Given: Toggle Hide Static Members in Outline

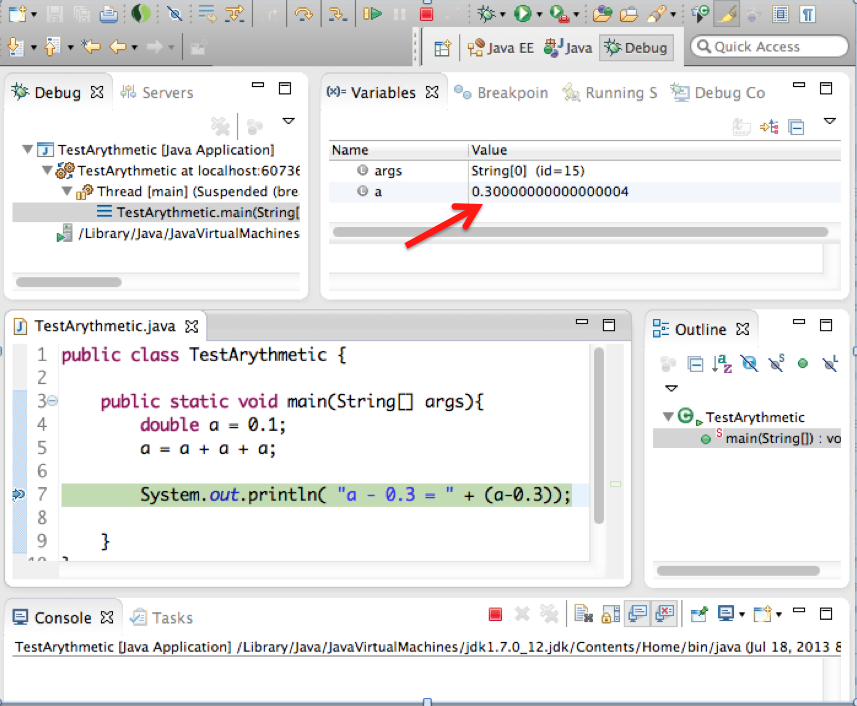Looking at the screenshot, I should 775,364.
